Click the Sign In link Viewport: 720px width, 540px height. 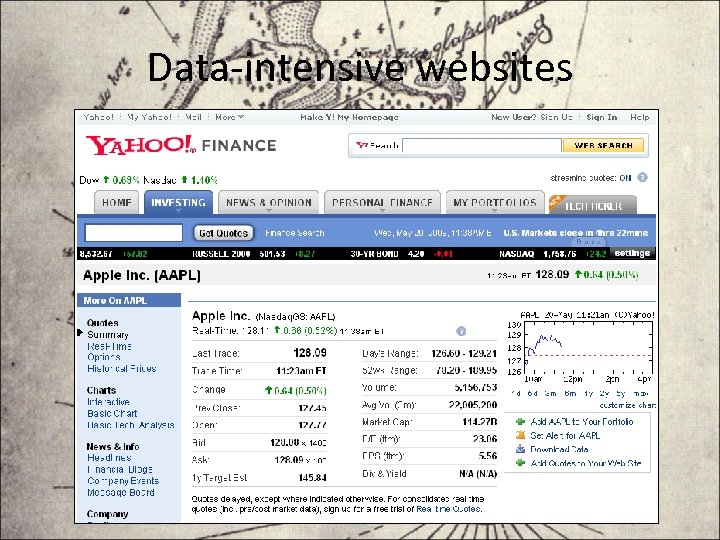pos(602,117)
